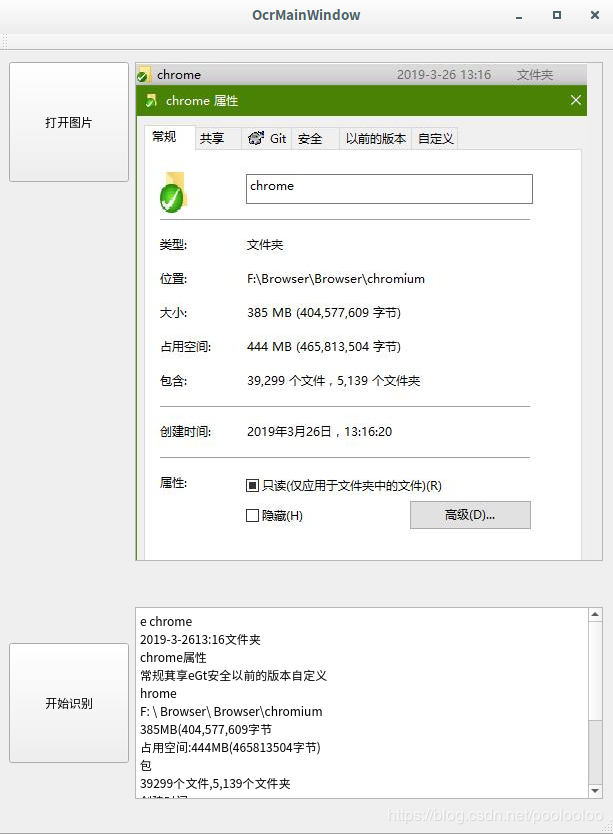Click the chrome file list row icon
Viewport: 613px width, 834px height.
click(x=144, y=74)
